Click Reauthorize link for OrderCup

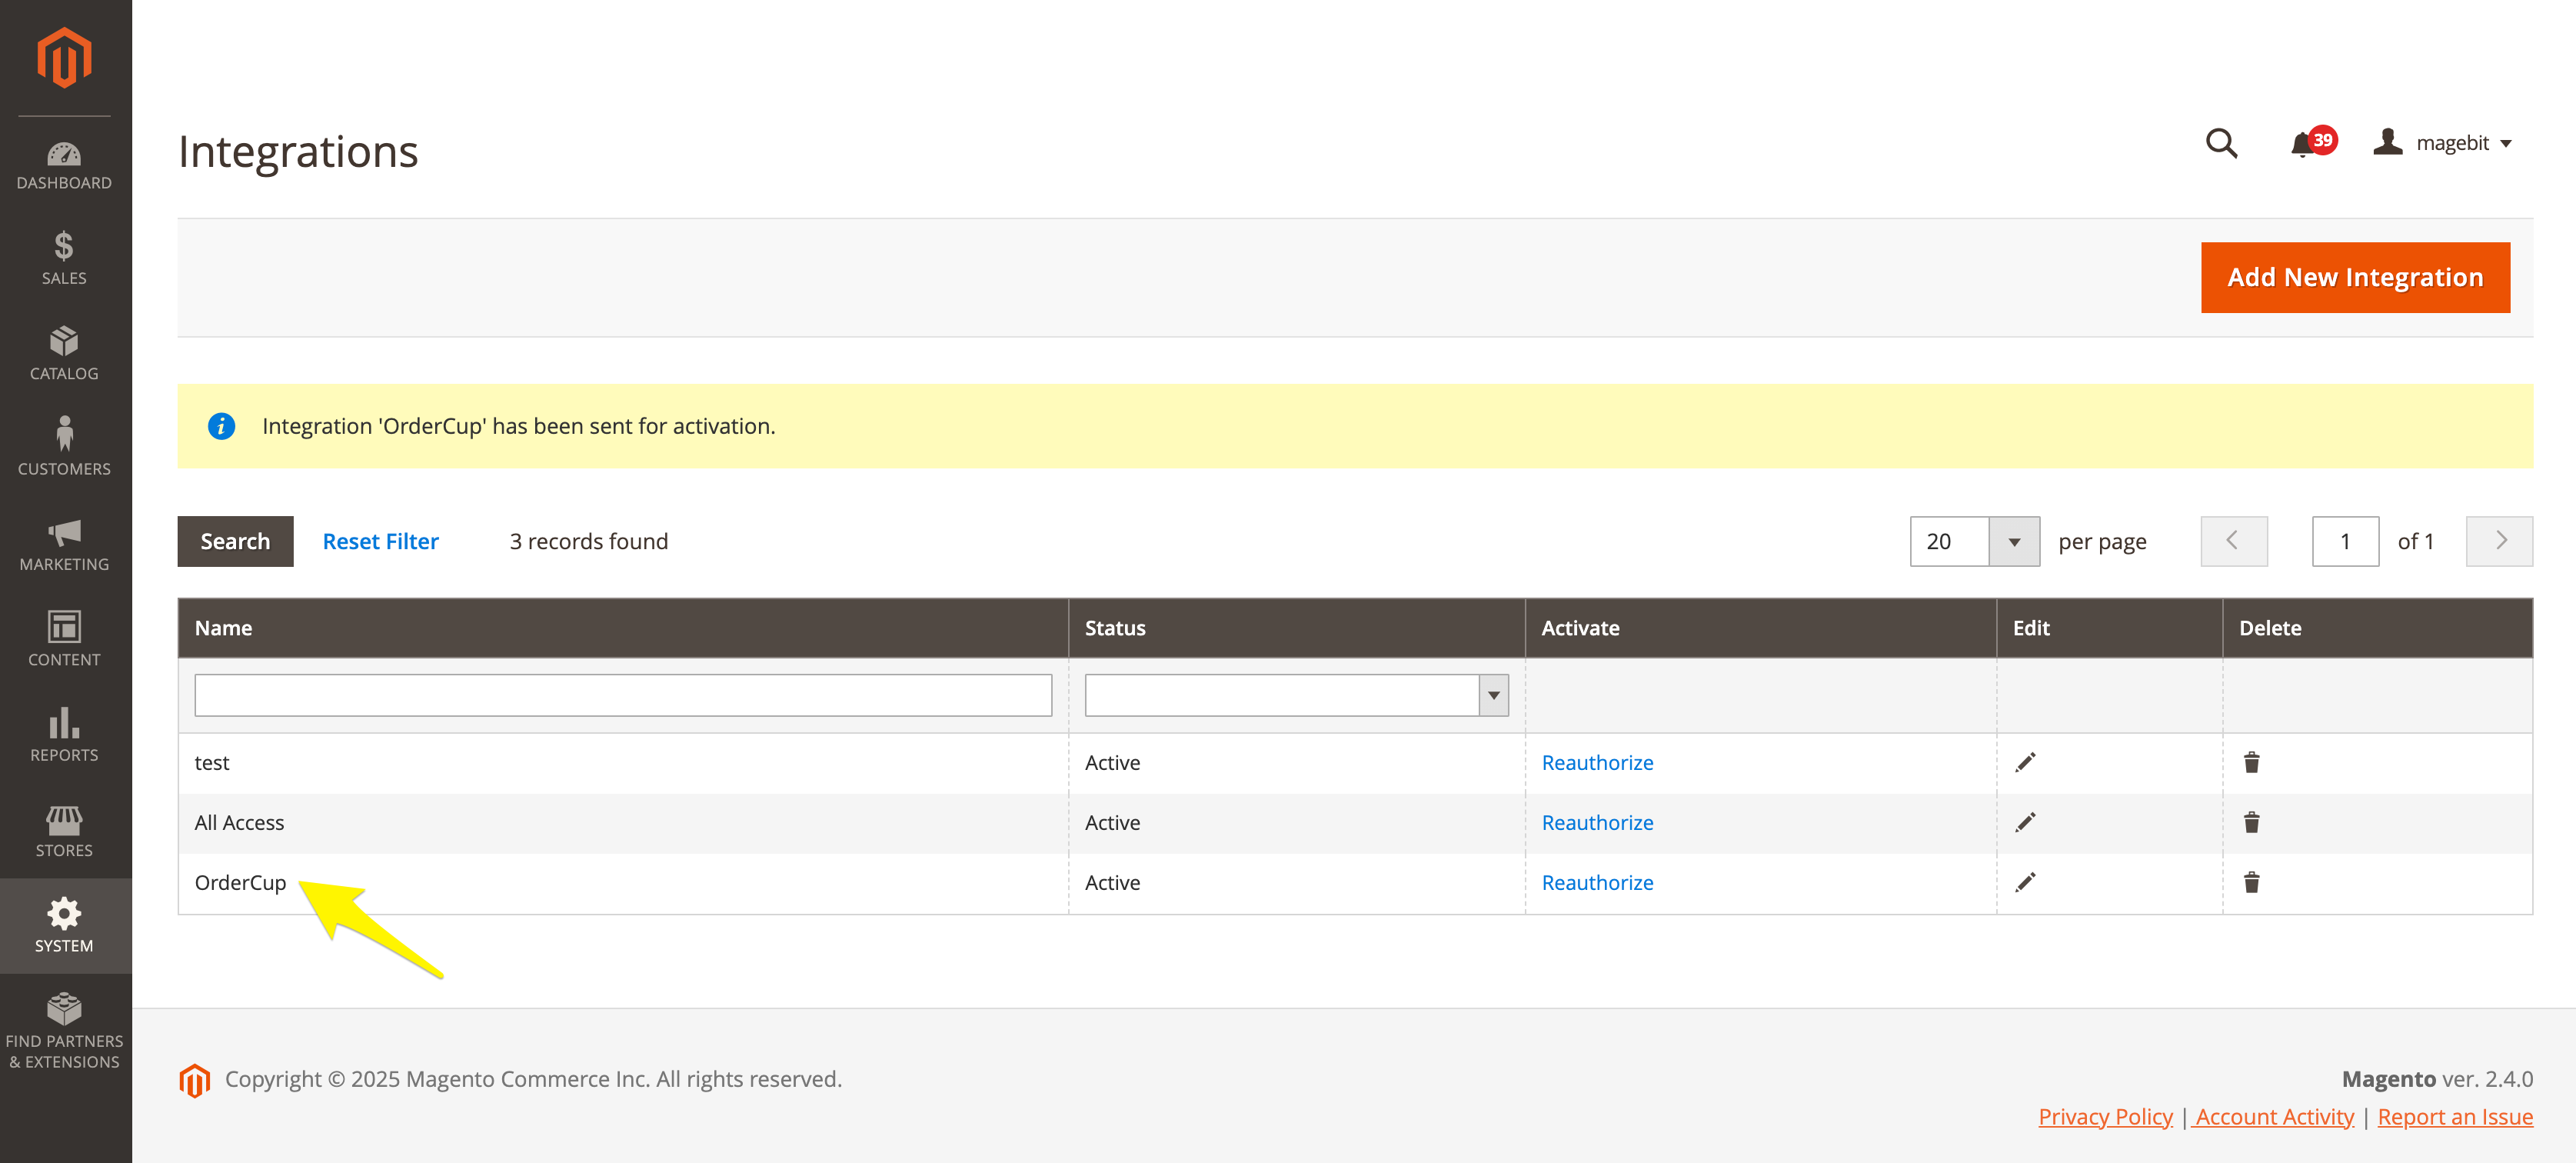pyautogui.click(x=1597, y=882)
